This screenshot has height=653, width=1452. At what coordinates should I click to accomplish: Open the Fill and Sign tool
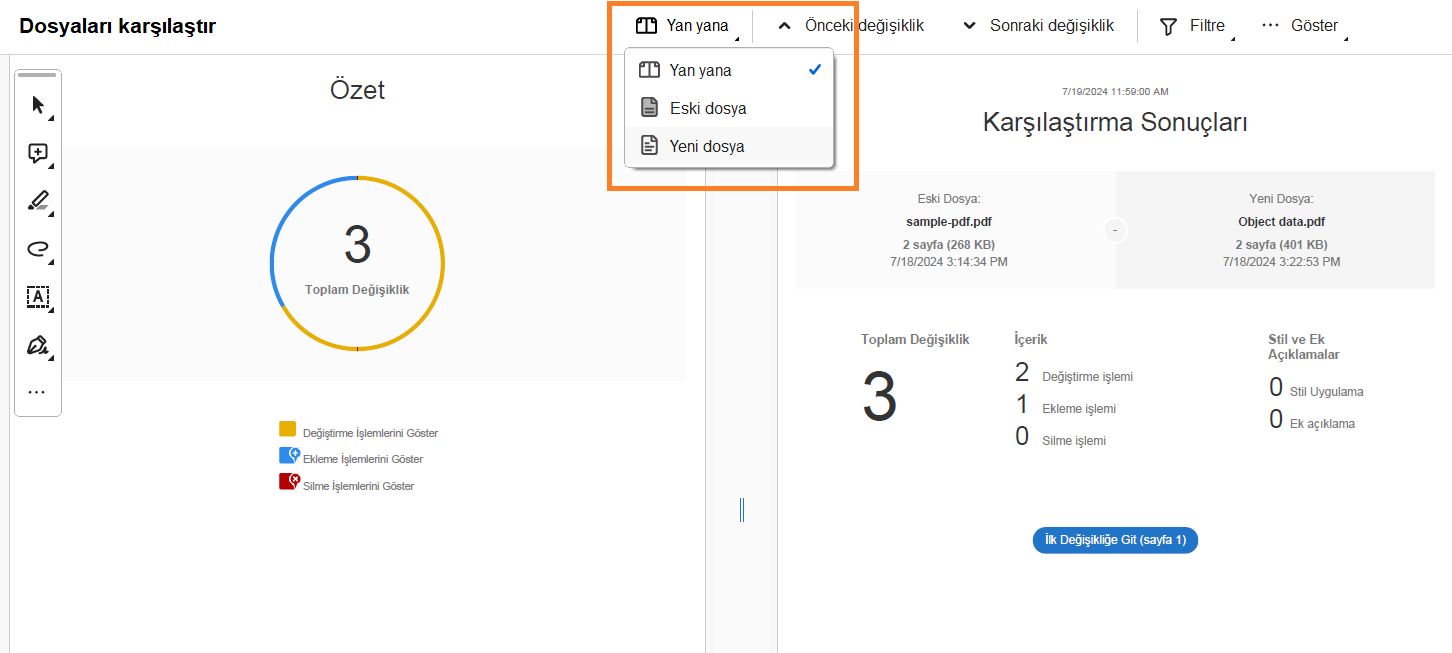36,345
